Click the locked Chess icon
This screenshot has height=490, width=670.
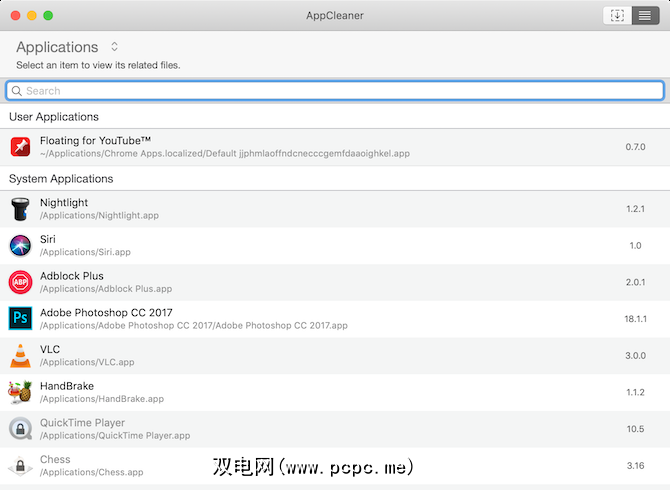[x=20, y=466]
